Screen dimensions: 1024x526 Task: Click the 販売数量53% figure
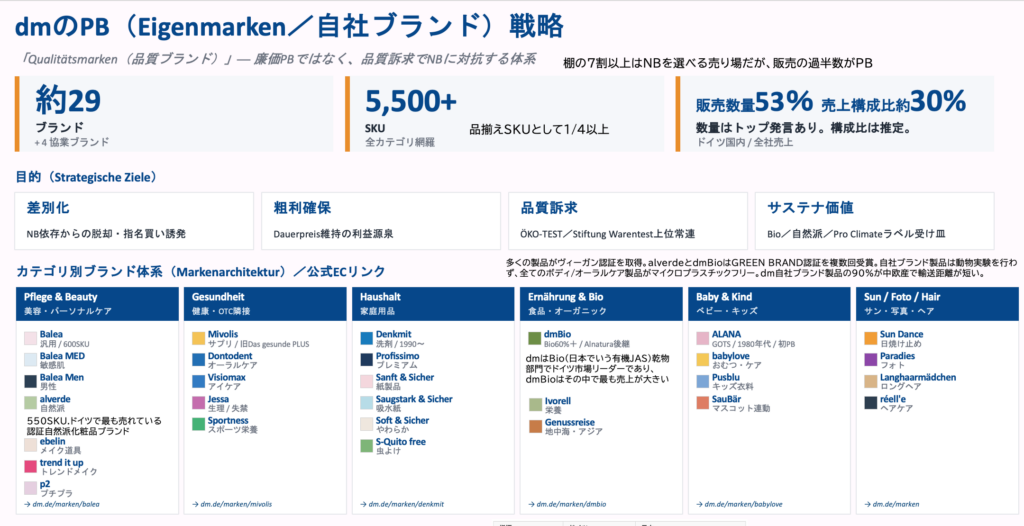click(x=754, y=102)
